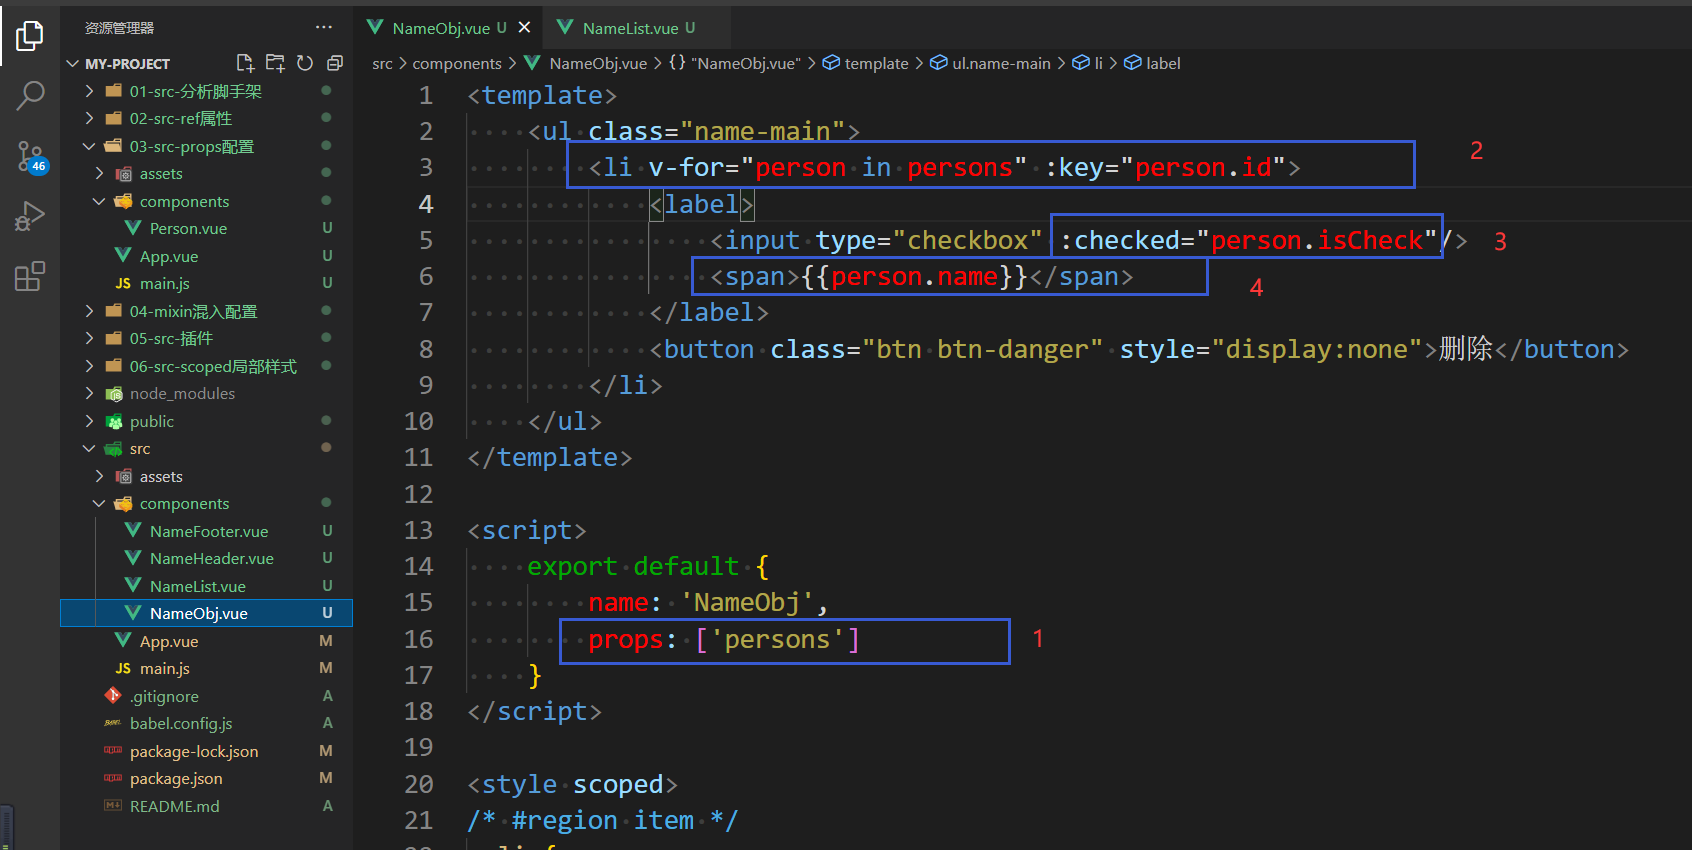
Task: Click 'export default' keyword in script
Action: pos(632,566)
